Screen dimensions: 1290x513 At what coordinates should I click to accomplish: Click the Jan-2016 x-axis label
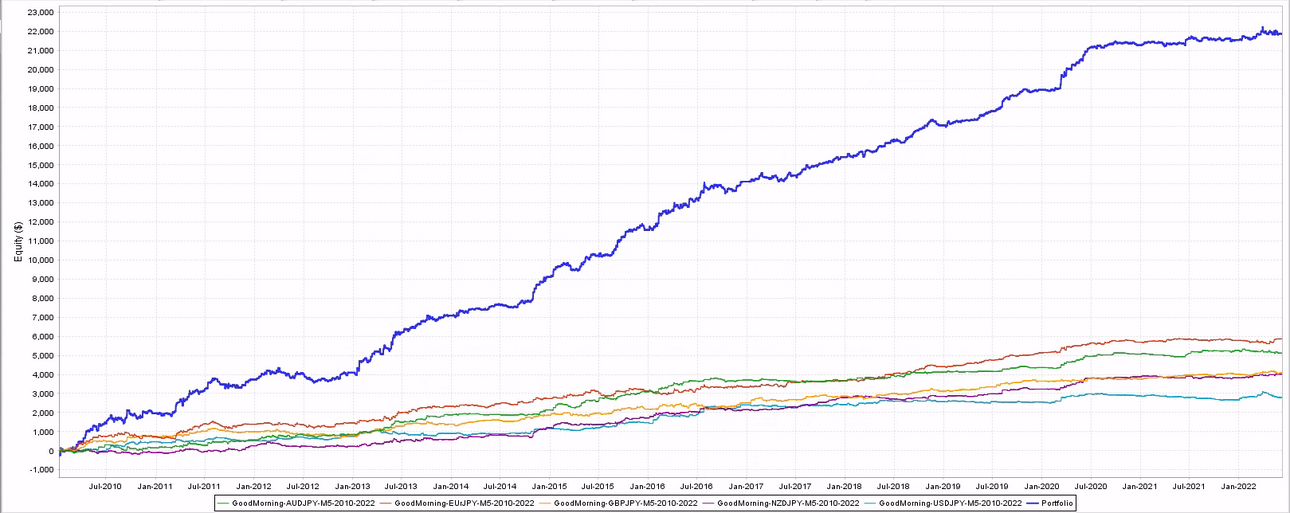coord(648,487)
